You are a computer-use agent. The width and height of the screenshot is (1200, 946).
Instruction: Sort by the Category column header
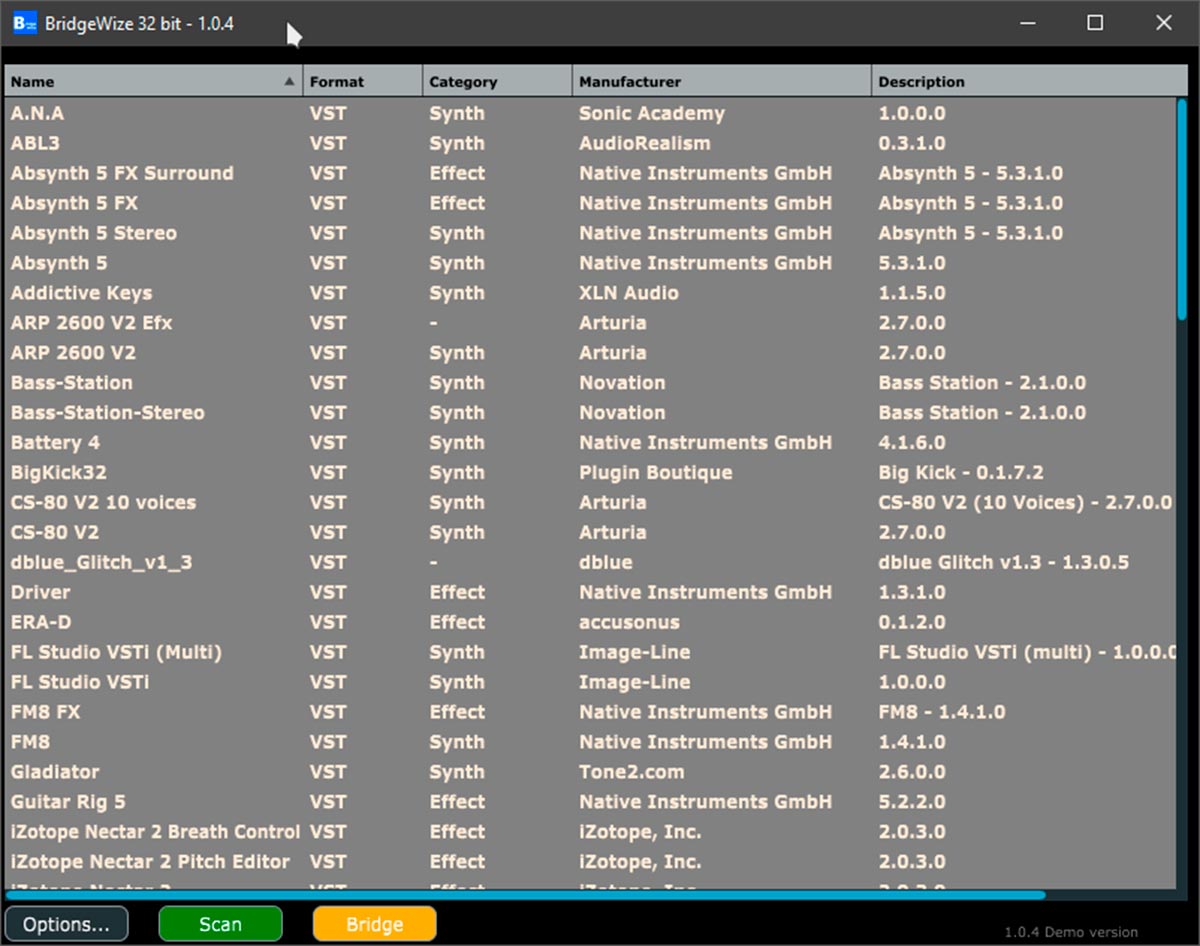[497, 81]
